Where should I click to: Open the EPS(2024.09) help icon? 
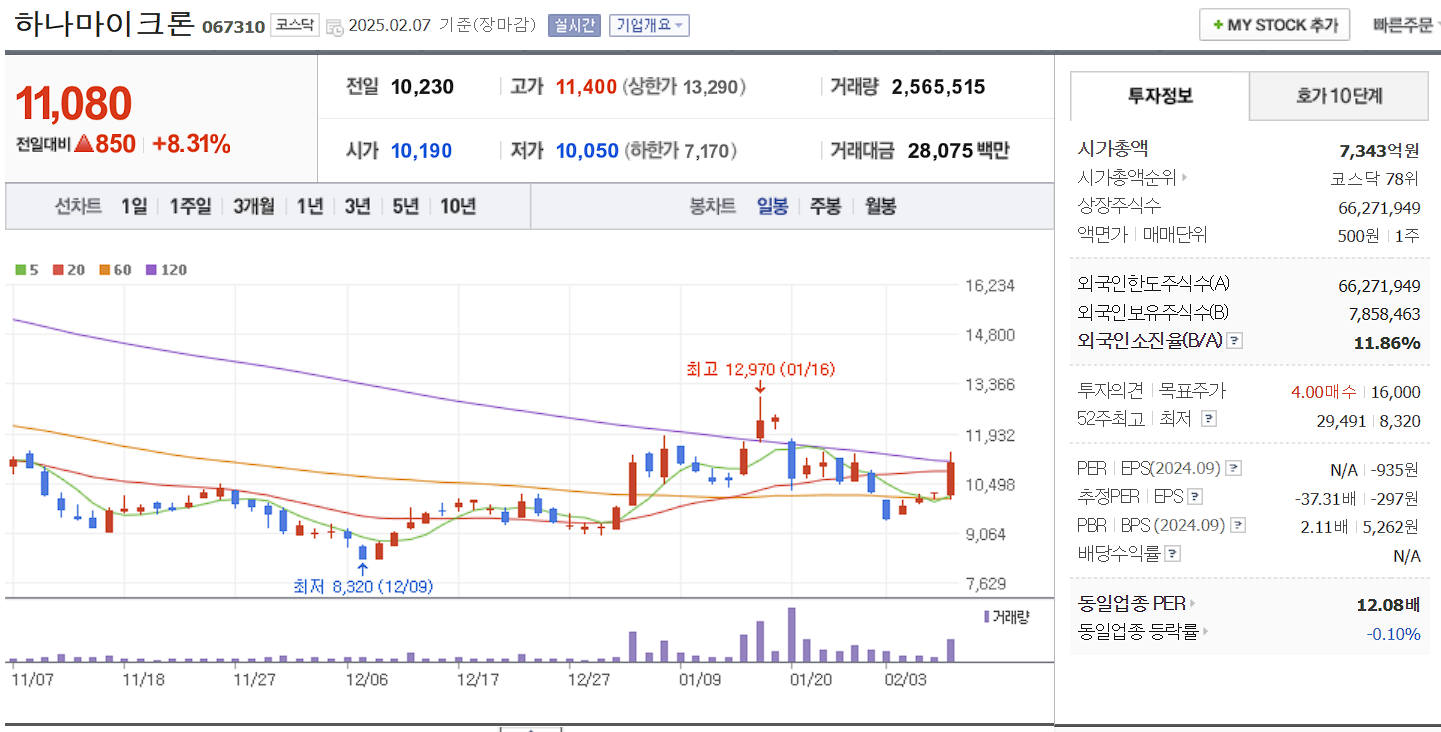[x=1233, y=468]
